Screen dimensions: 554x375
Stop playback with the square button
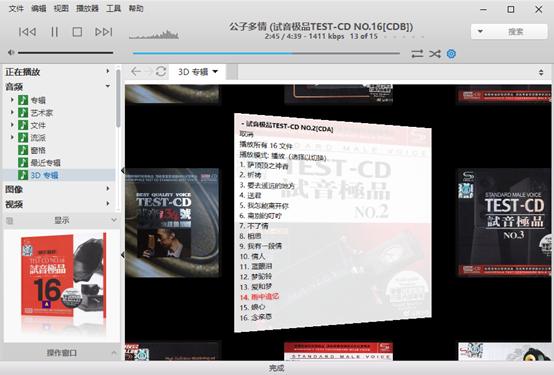coord(77,32)
